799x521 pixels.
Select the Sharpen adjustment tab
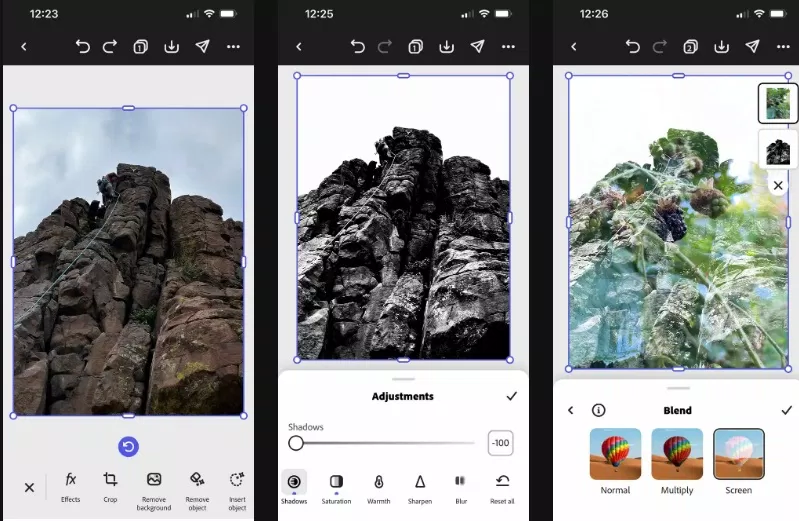click(420, 488)
